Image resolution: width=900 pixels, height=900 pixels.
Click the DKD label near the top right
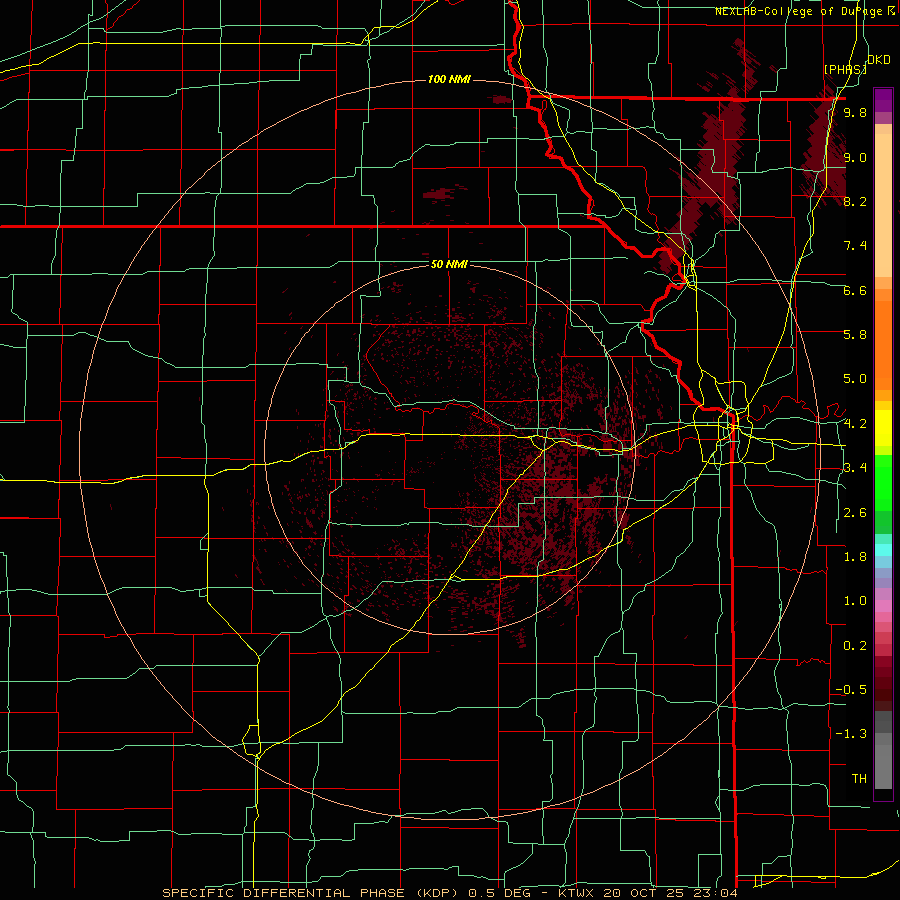[879, 60]
